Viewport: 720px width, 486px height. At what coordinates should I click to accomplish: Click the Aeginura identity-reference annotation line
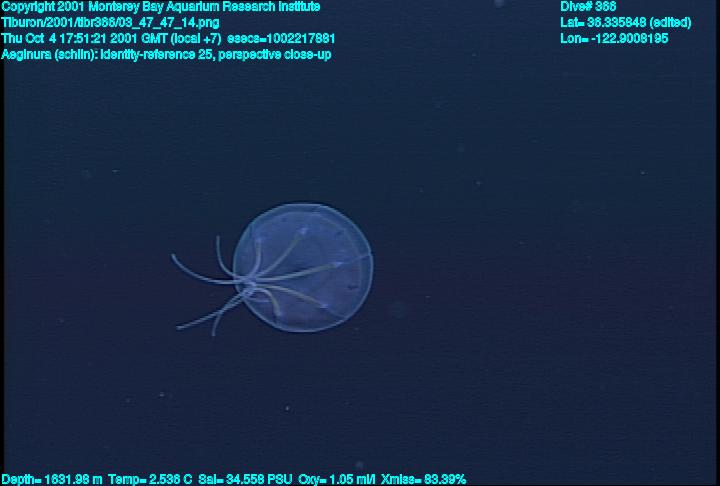(166, 54)
